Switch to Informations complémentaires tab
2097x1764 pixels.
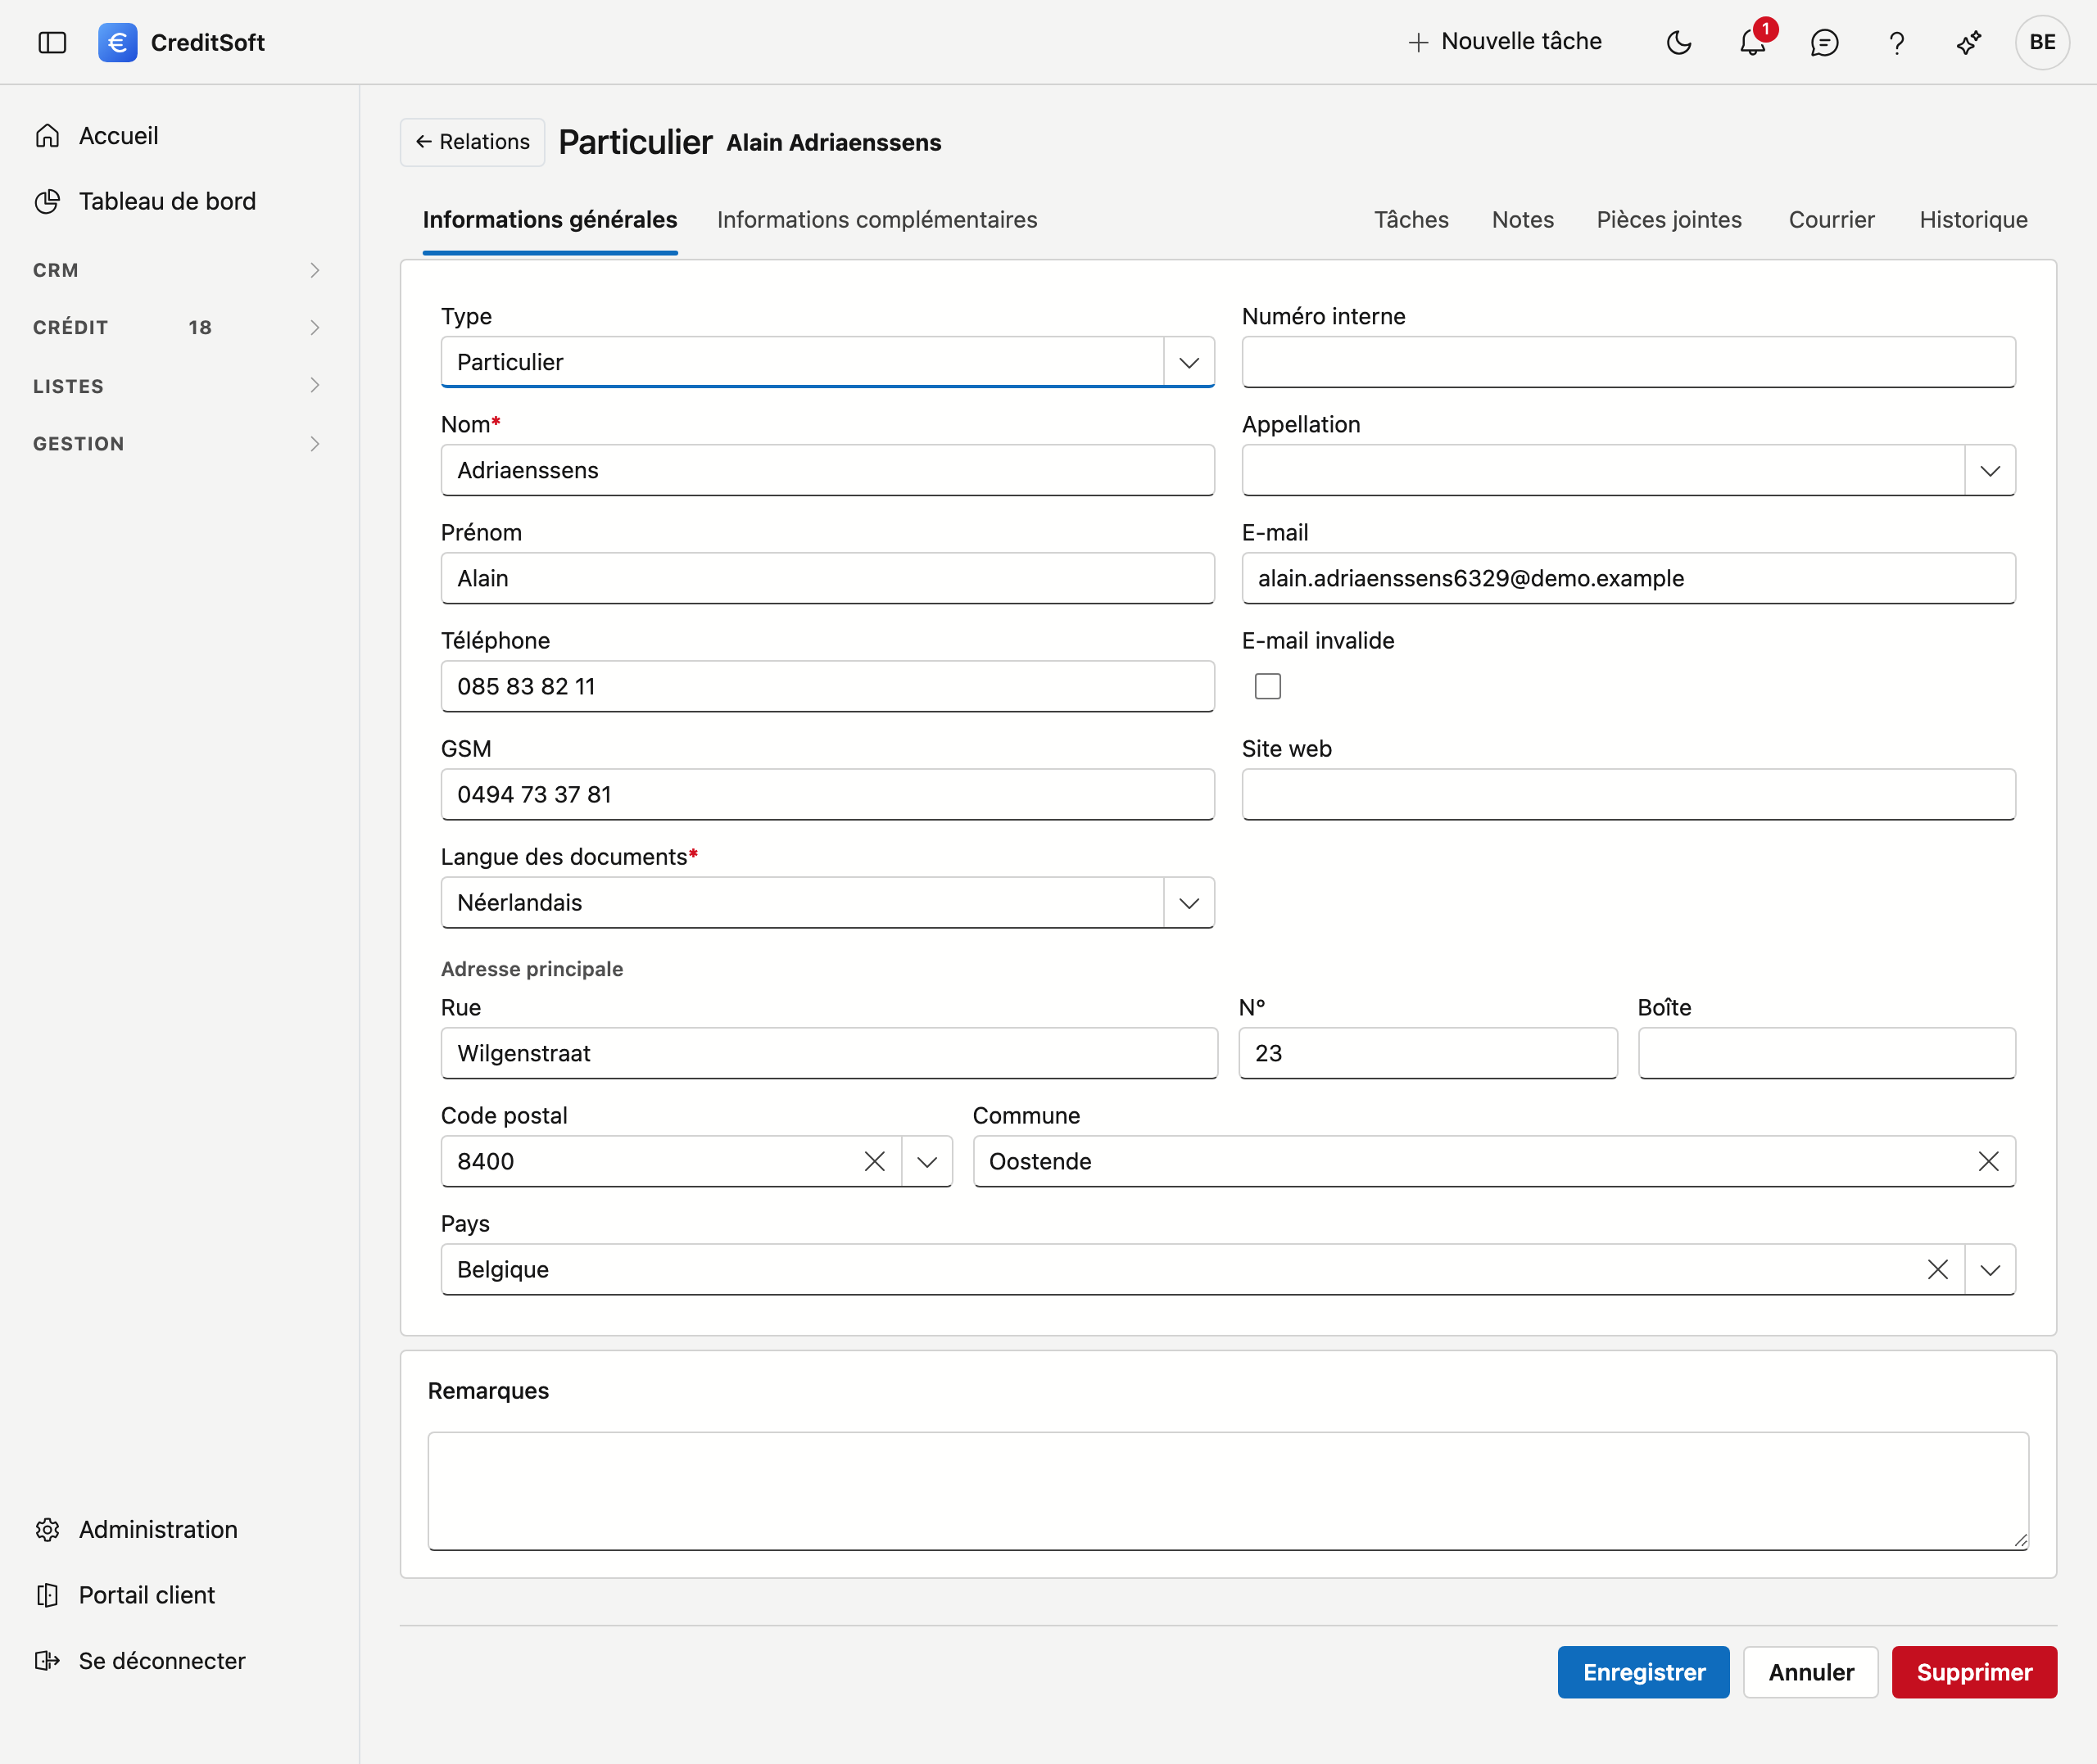coord(877,220)
